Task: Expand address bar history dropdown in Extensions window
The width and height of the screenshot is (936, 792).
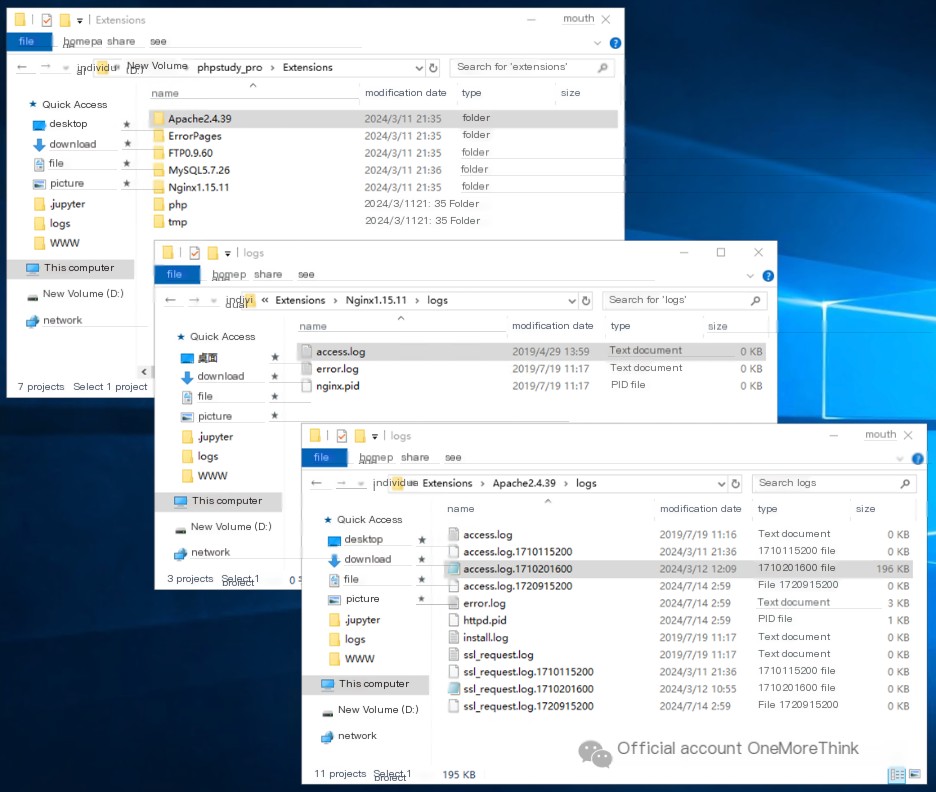Action: coord(419,68)
